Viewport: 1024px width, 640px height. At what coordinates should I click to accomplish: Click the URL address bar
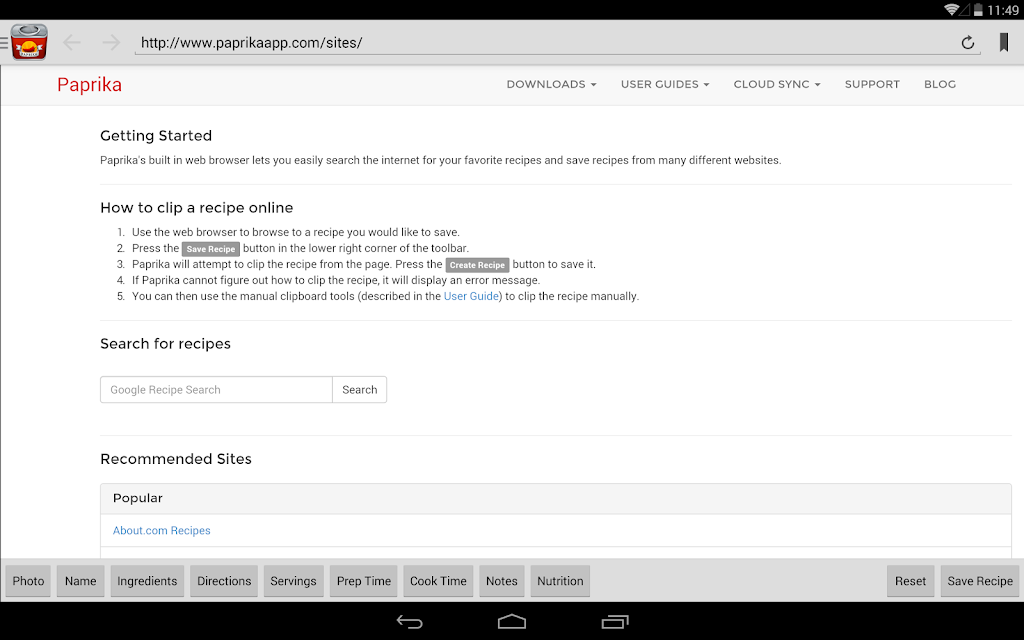click(x=557, y=42)
